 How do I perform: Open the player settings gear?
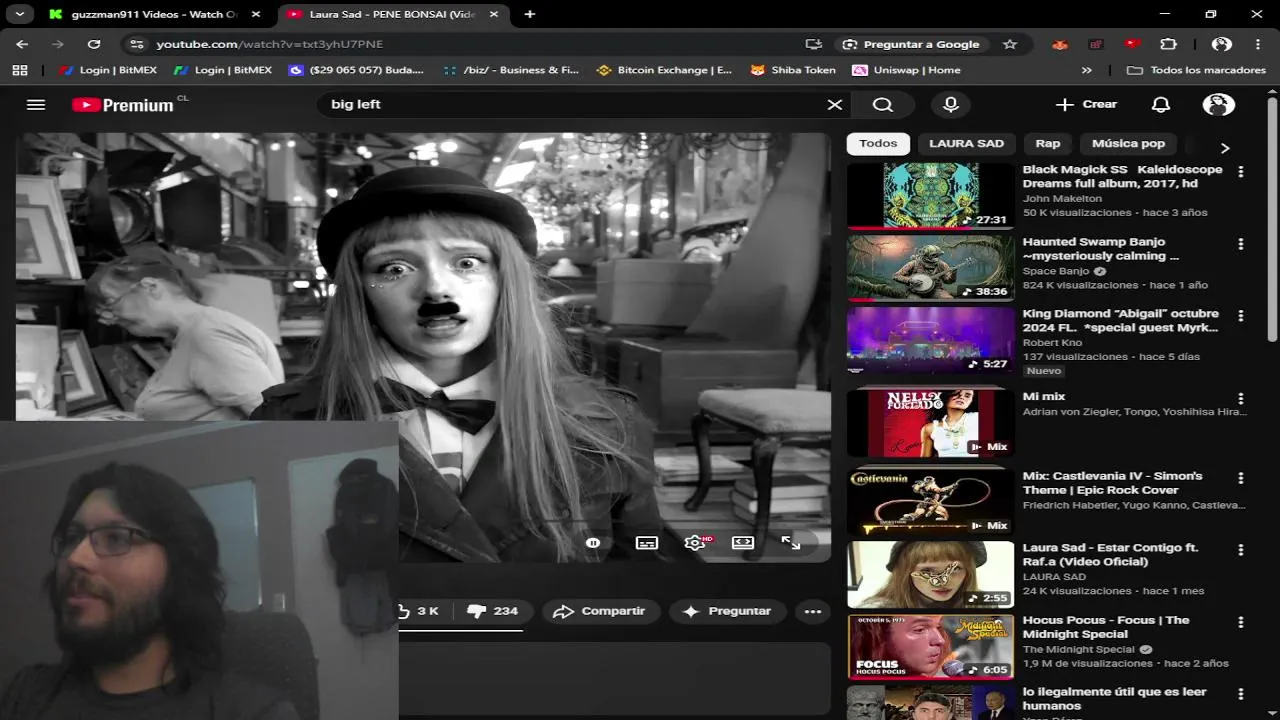point(695,542)
